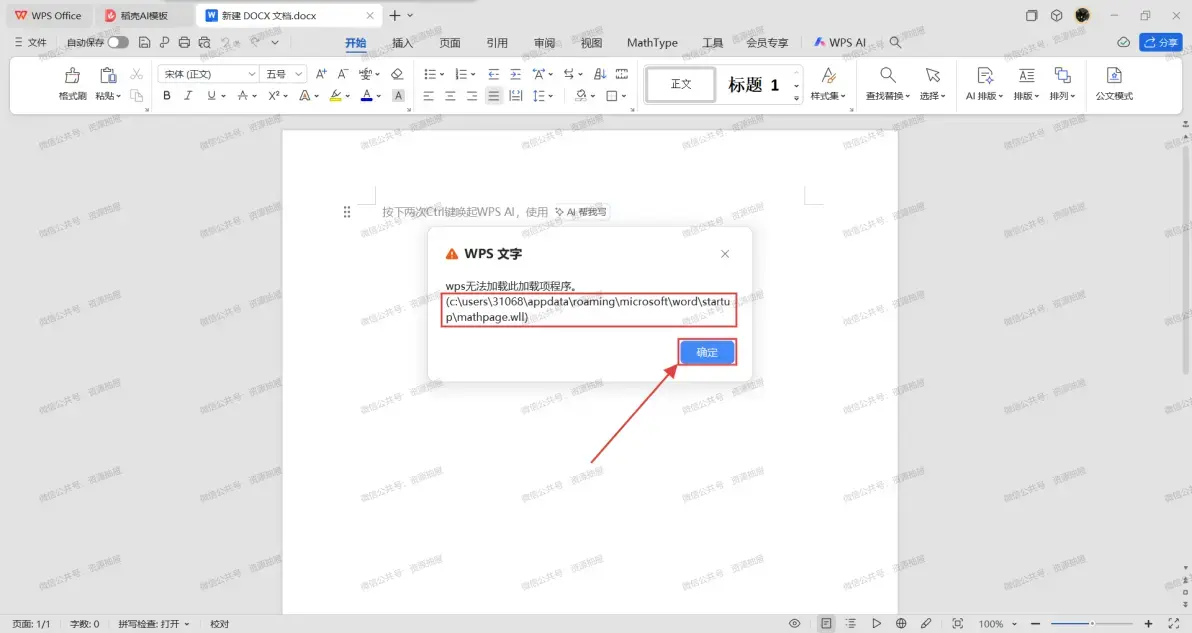Center align the paragraph

pos(450,96)
